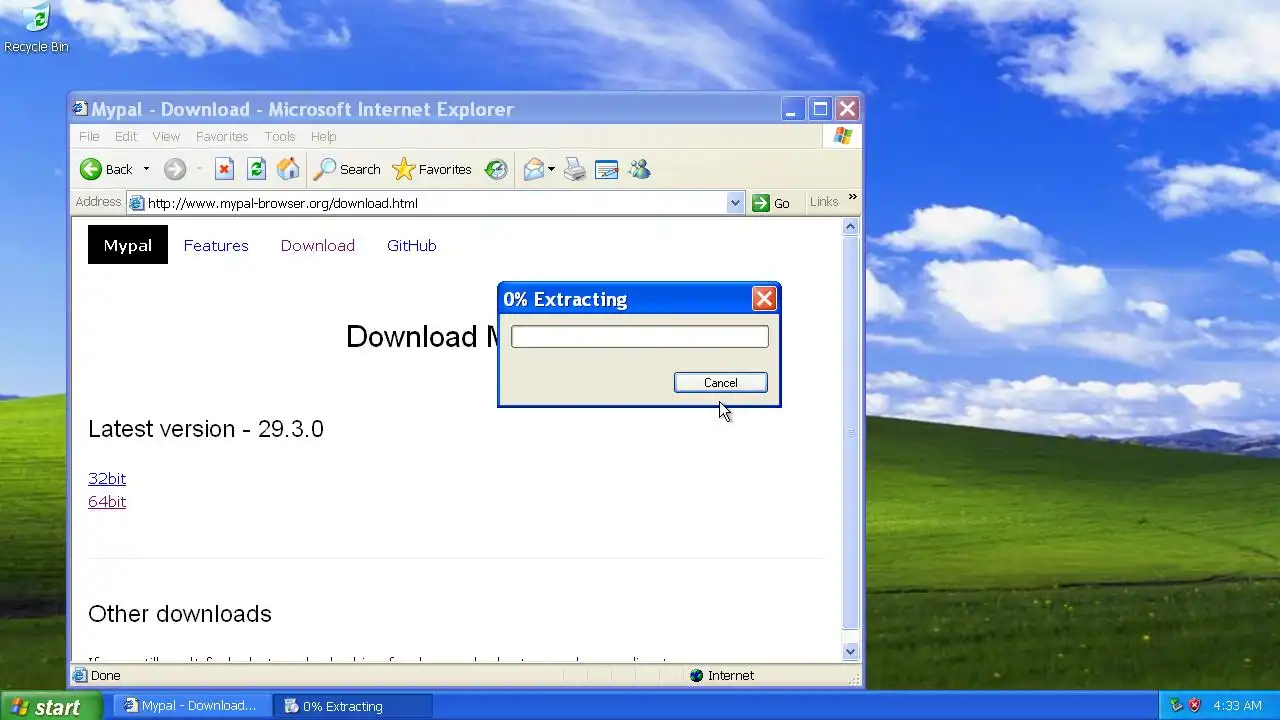This screenshot has width=1280, height=720.
Task: Click the Edit page icon
Action: [x=607, y=169]
